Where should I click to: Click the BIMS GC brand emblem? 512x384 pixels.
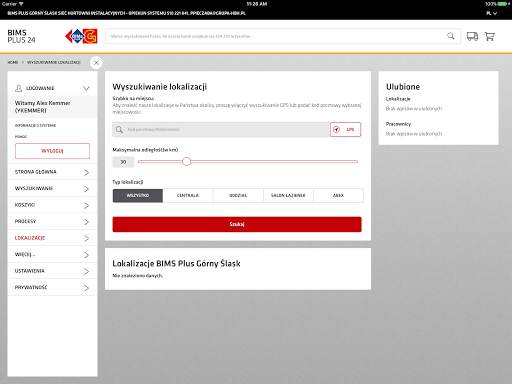81,36
